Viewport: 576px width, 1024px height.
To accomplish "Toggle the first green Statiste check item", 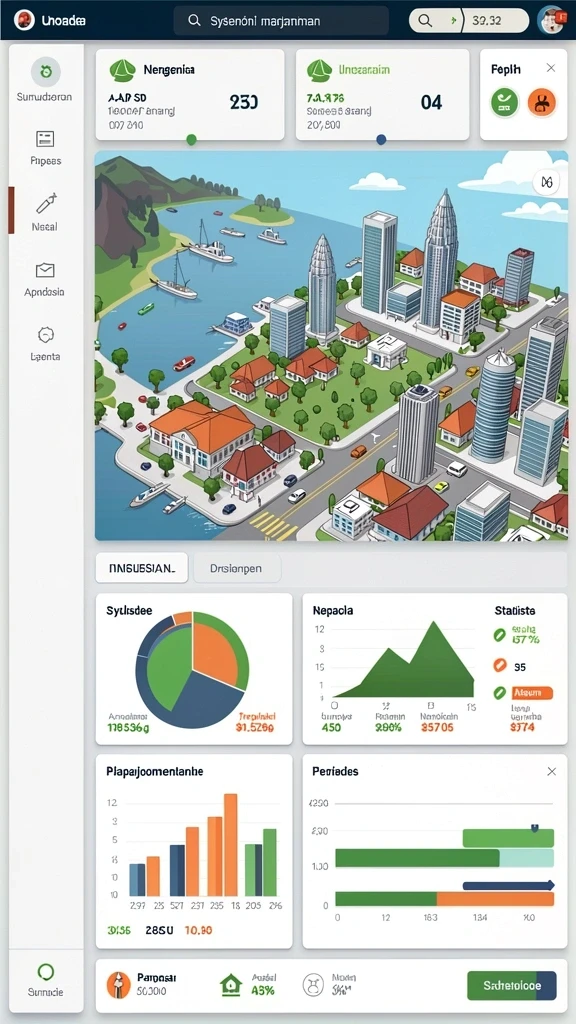I will coord(500,634).
